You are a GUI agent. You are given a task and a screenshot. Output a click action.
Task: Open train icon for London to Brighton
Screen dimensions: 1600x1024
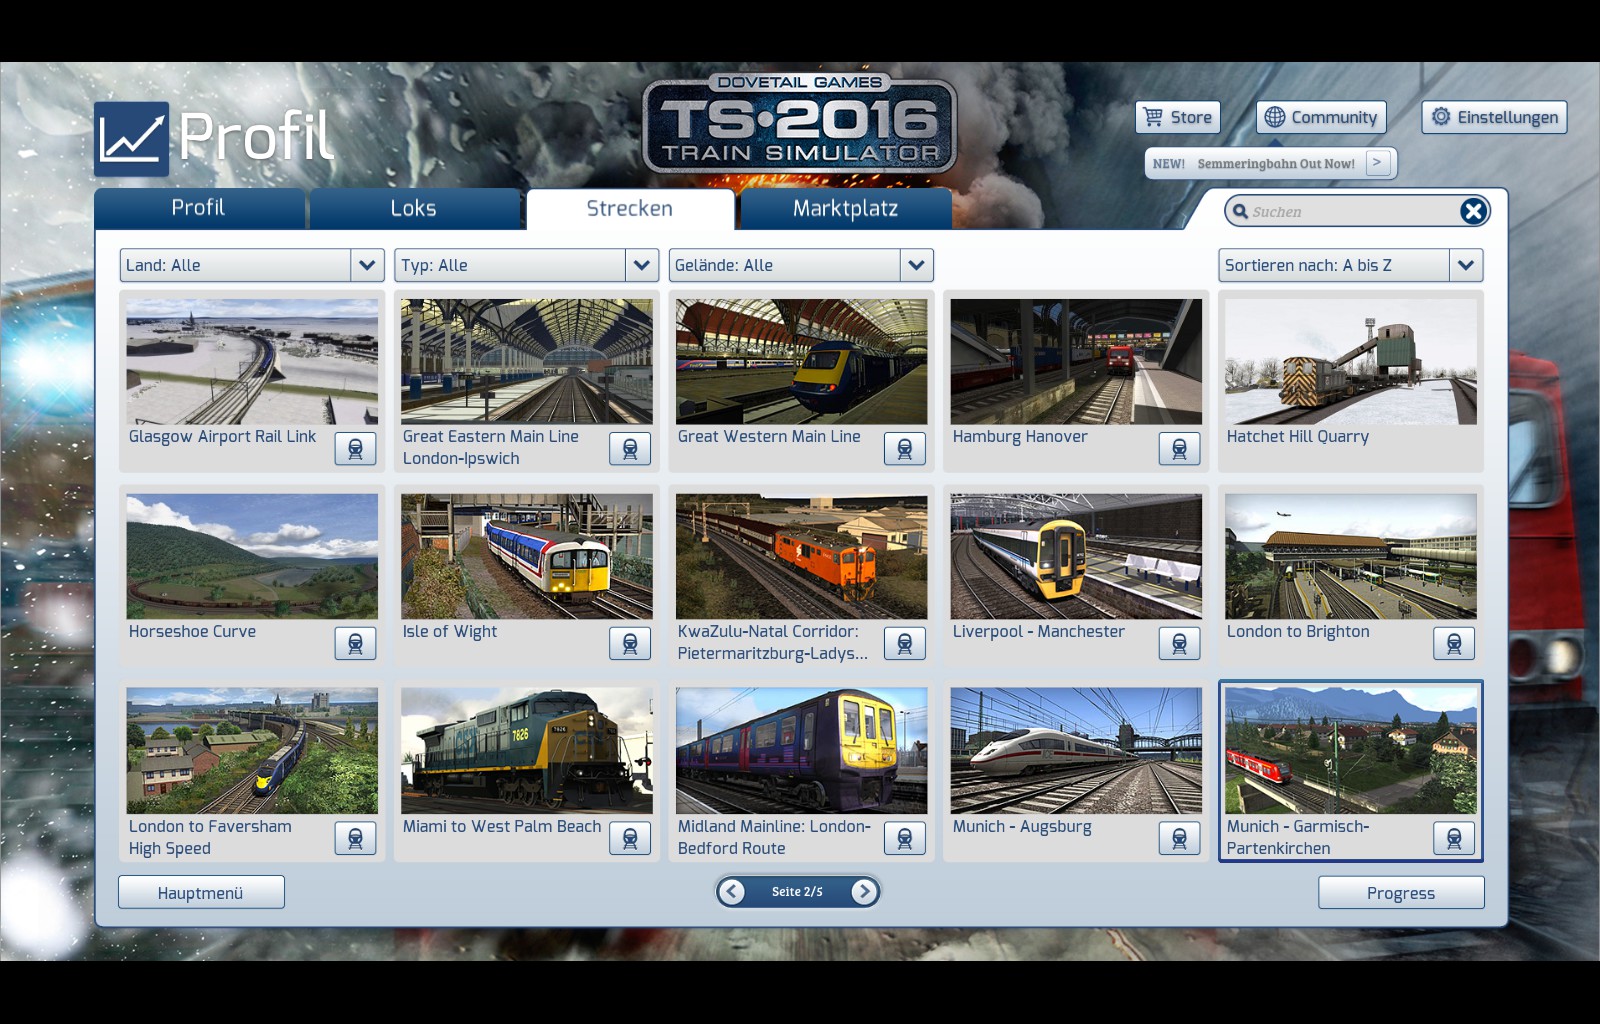1454,644
